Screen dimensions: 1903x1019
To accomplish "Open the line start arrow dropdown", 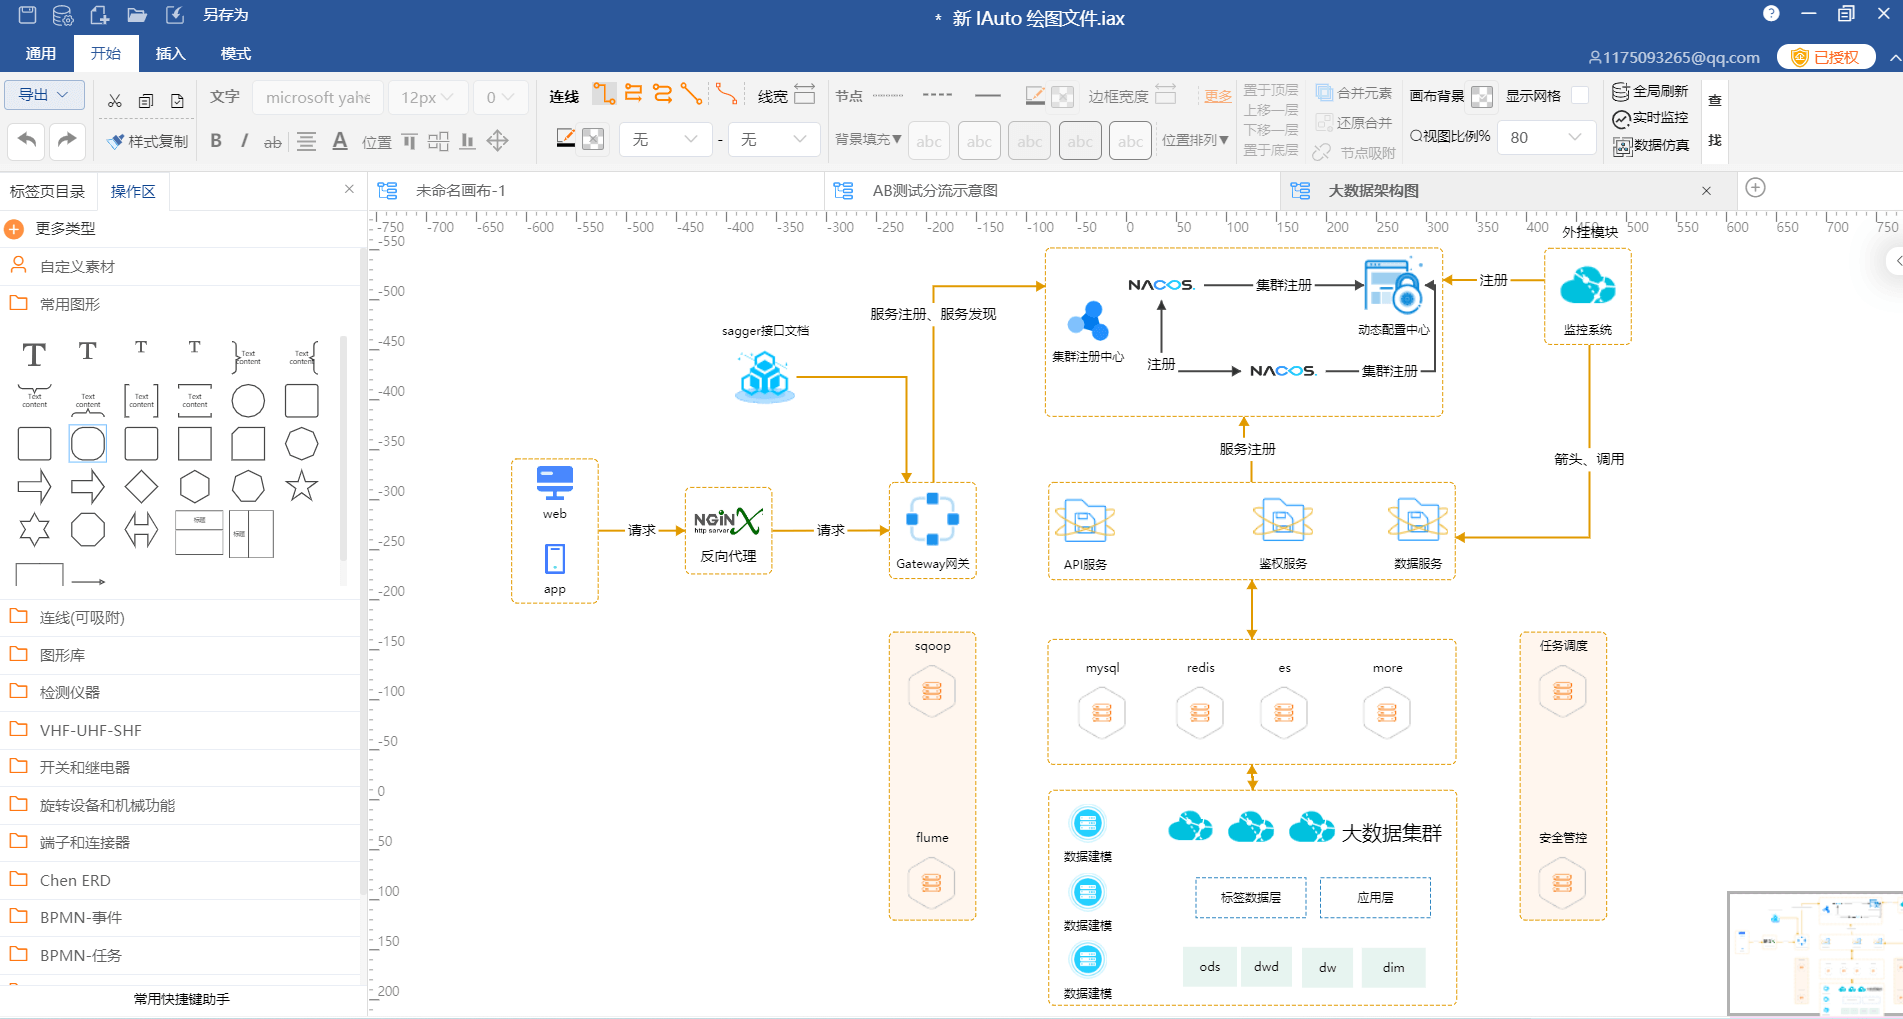I will [x=665, y=139].
